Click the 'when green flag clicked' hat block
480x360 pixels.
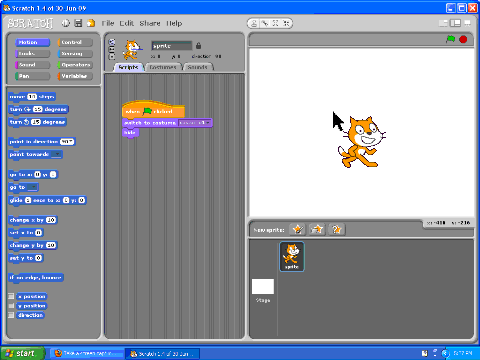pyautogui.click(x=153, y=110)
